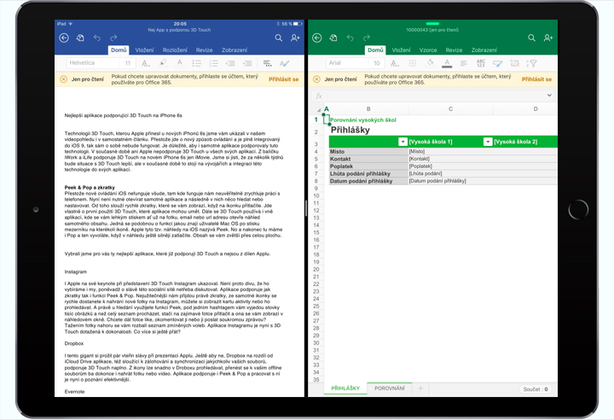Screen dimensions: 614x420
Task: Select the [Kontakt] cell in Excel
Action: pos(450,159)
